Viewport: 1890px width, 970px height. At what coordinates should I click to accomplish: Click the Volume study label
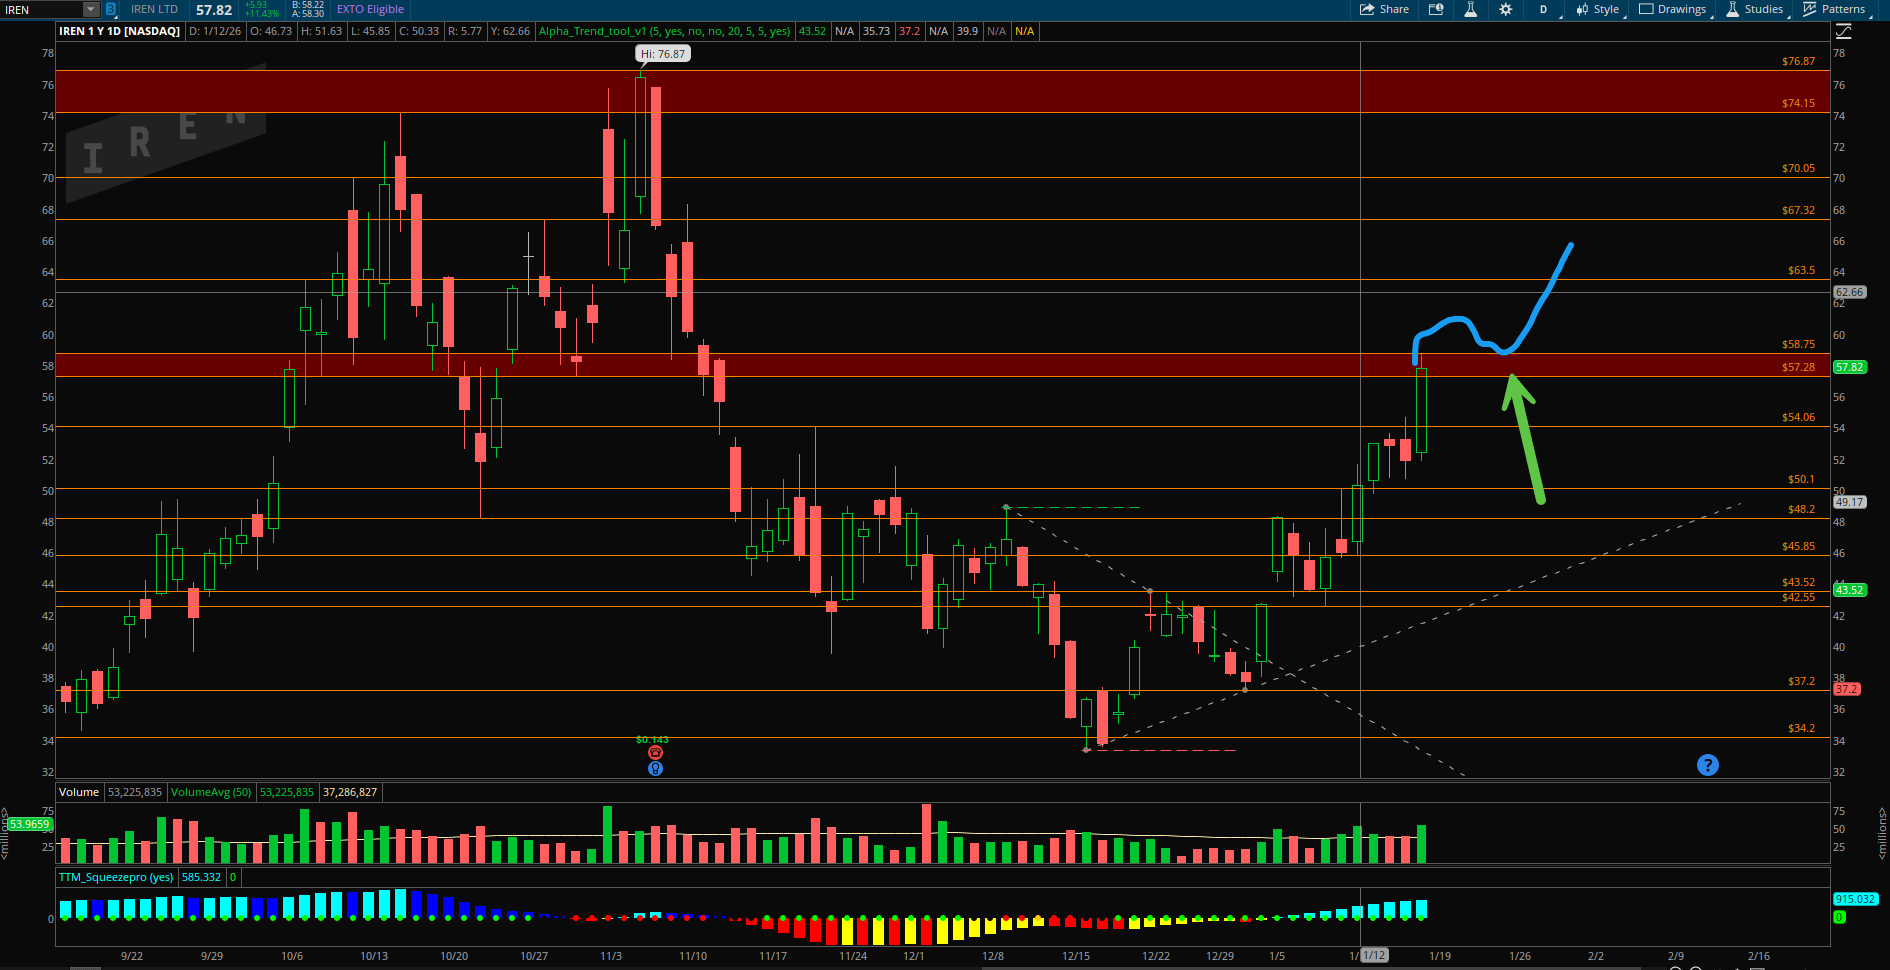(79, 792)
